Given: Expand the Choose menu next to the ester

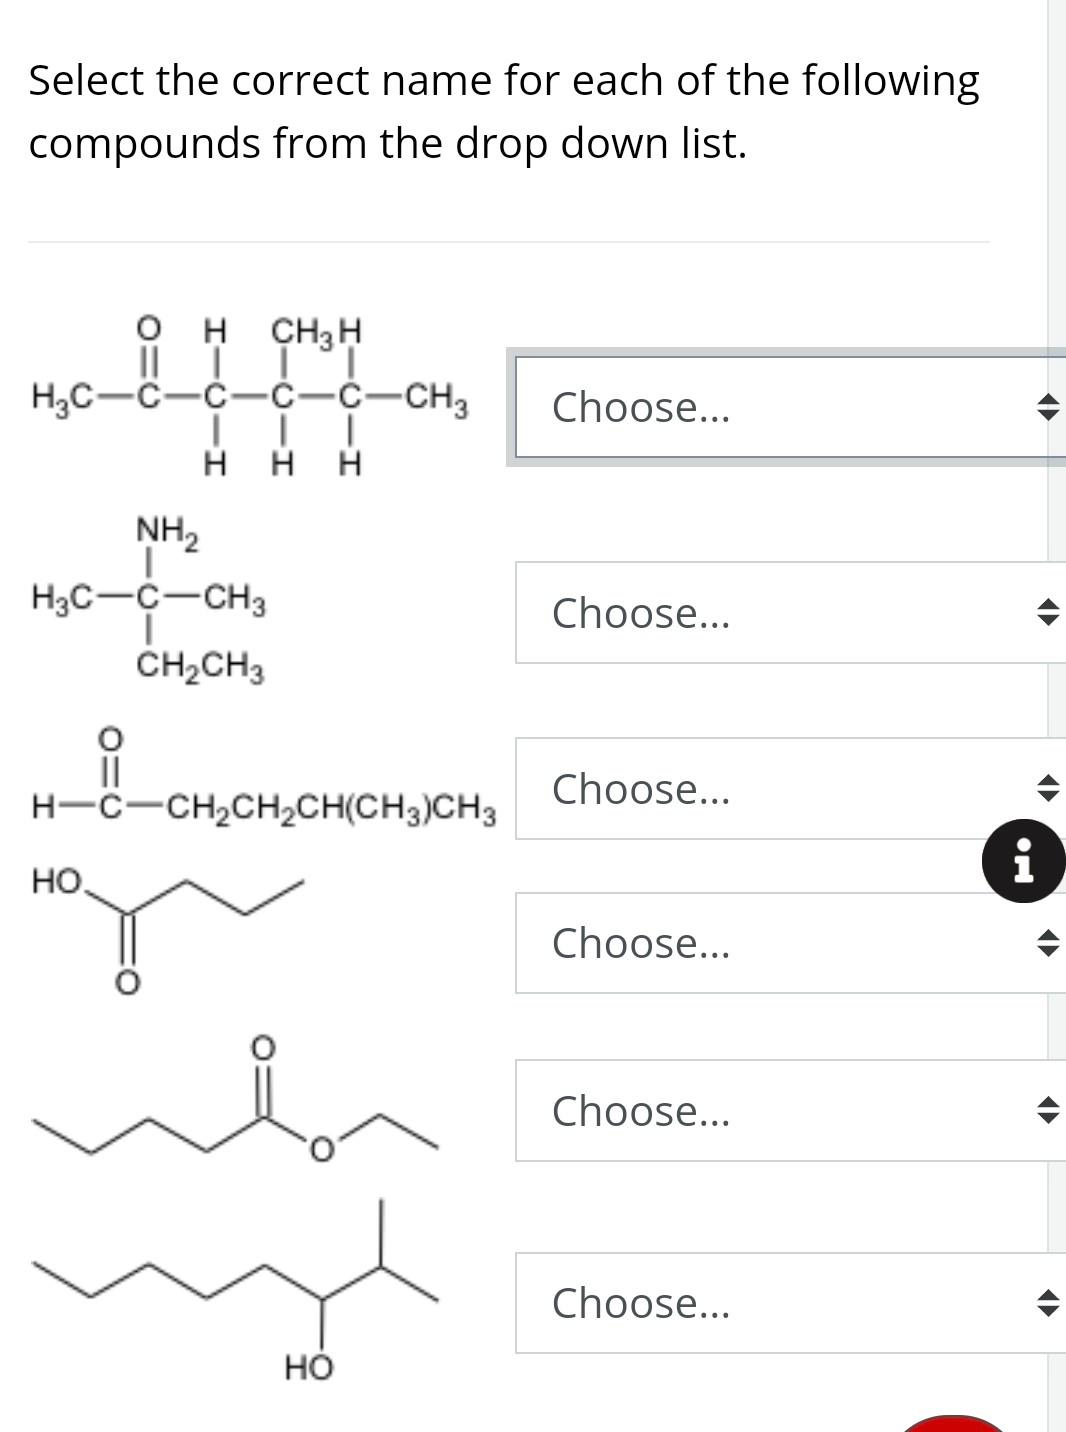Looking at the screenshot, I should click(x=780, y=1110).
